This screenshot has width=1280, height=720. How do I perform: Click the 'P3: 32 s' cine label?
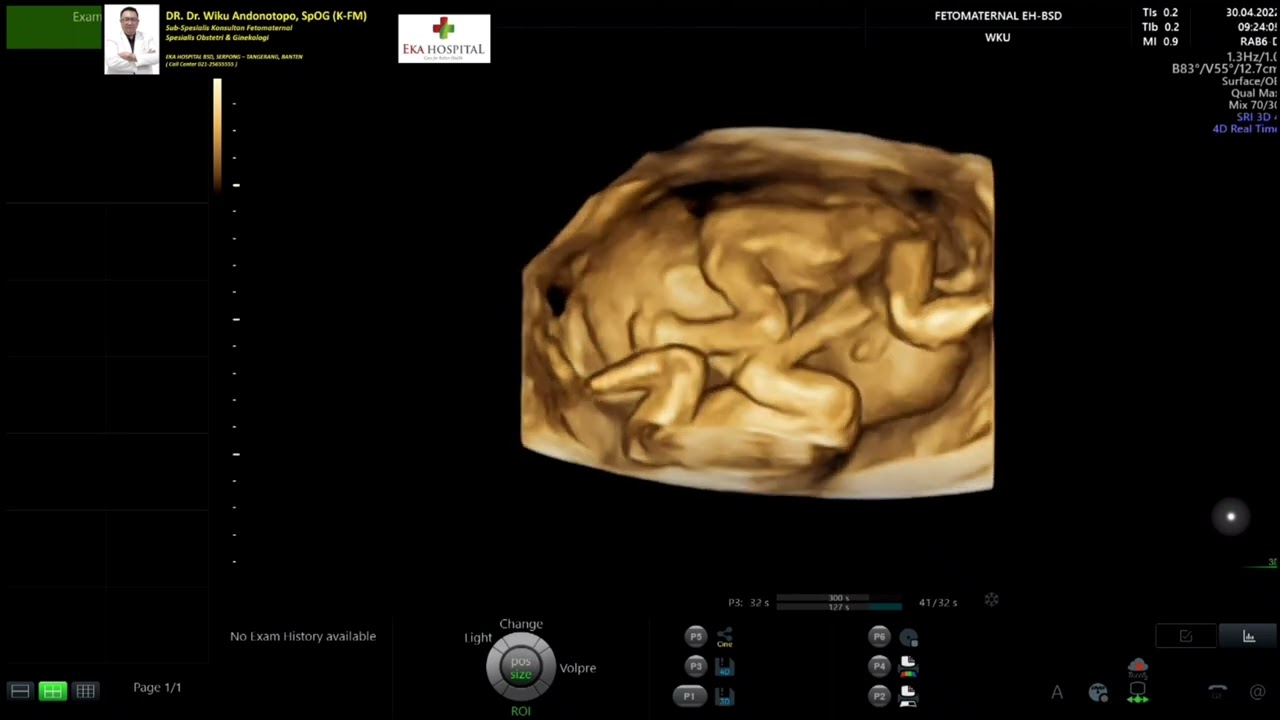749,603
